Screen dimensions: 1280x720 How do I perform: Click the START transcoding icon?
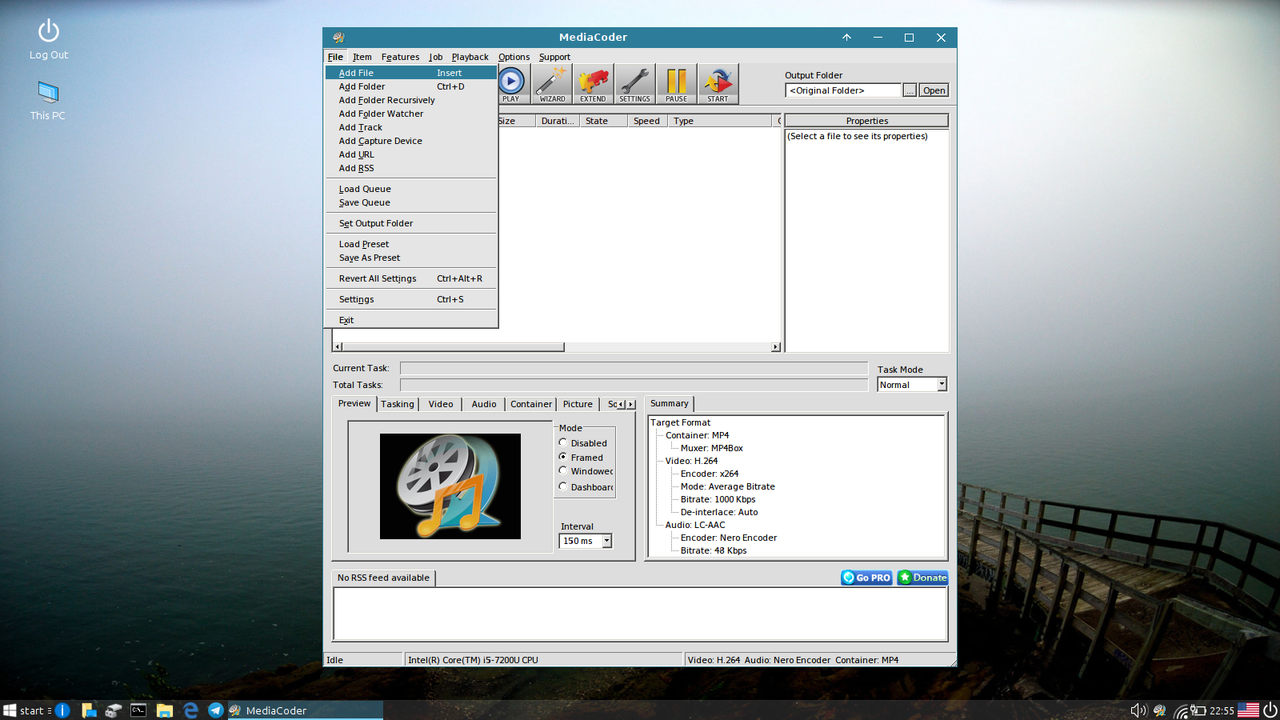pos(717,84)
